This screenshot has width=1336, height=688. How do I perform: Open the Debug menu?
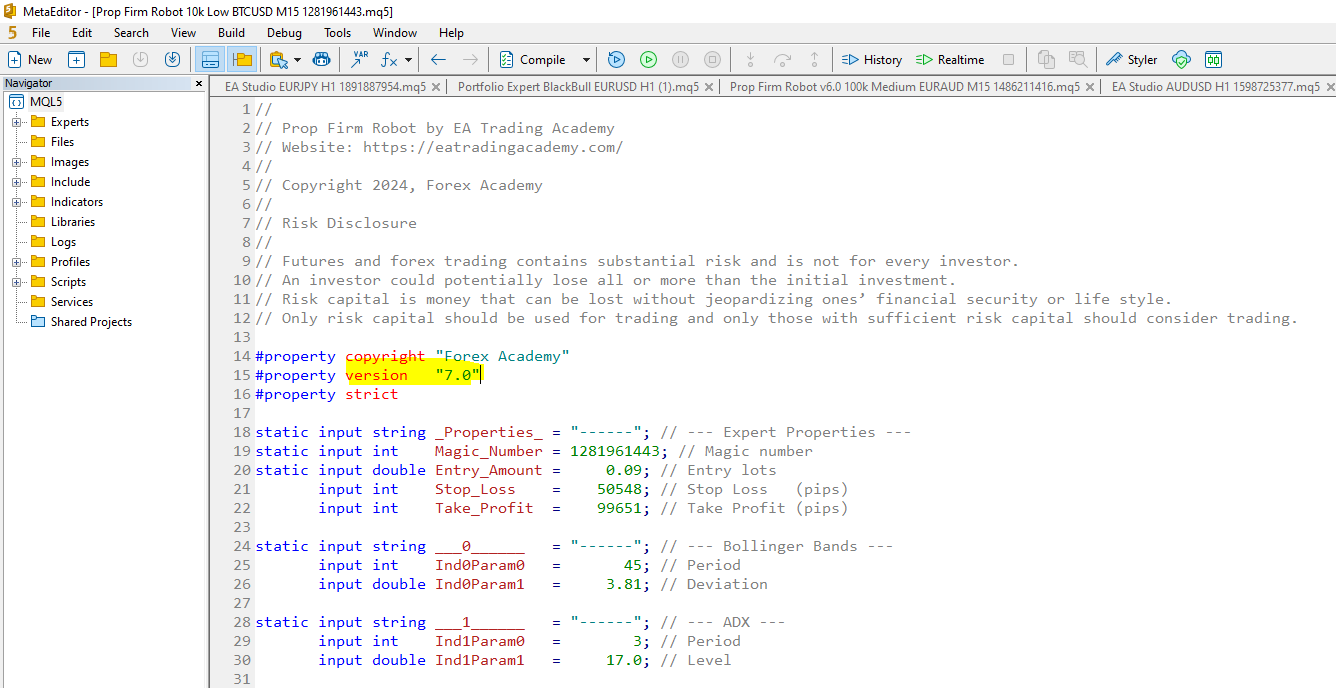284,33
